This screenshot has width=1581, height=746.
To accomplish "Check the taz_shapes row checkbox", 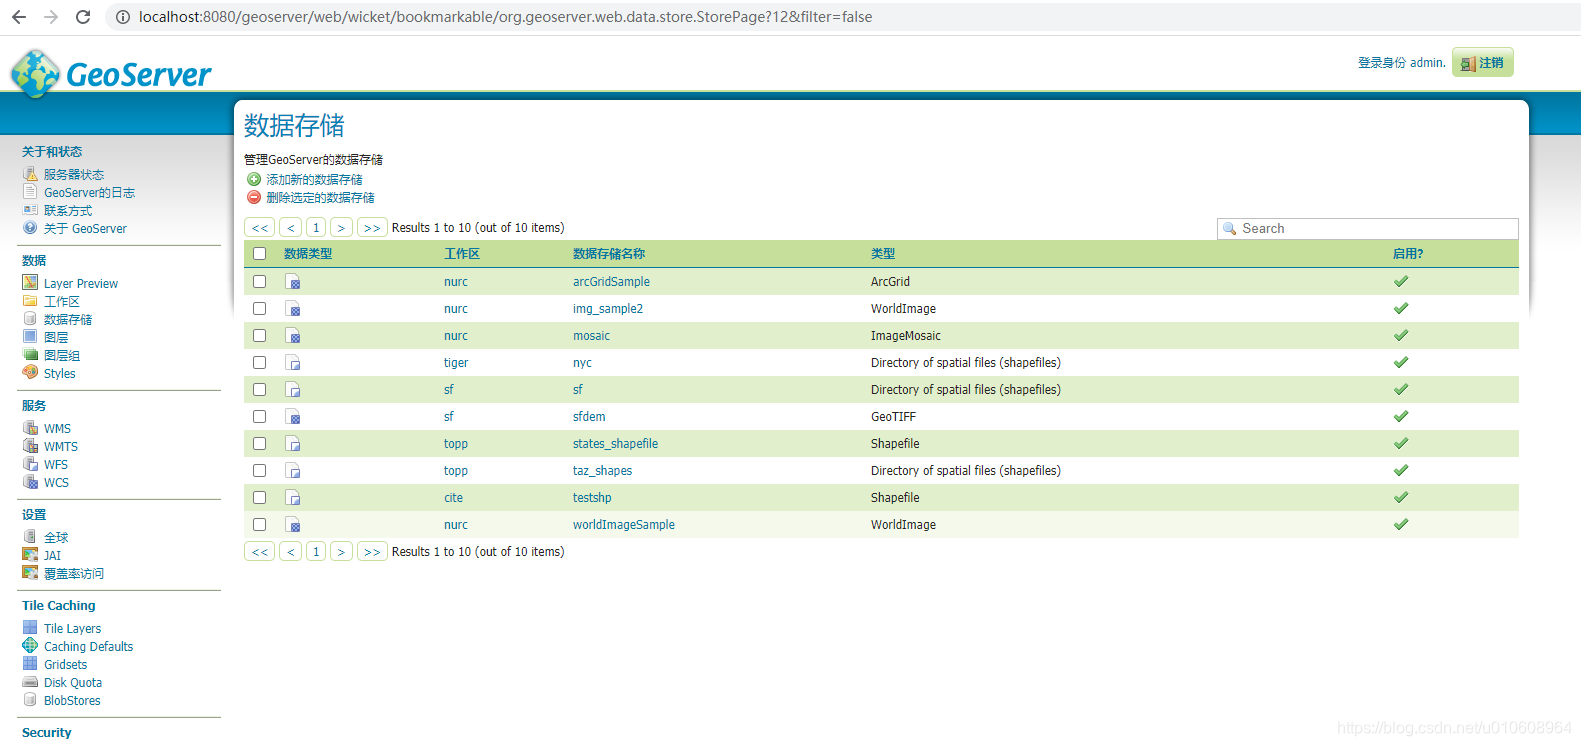I will coord(260,471).
